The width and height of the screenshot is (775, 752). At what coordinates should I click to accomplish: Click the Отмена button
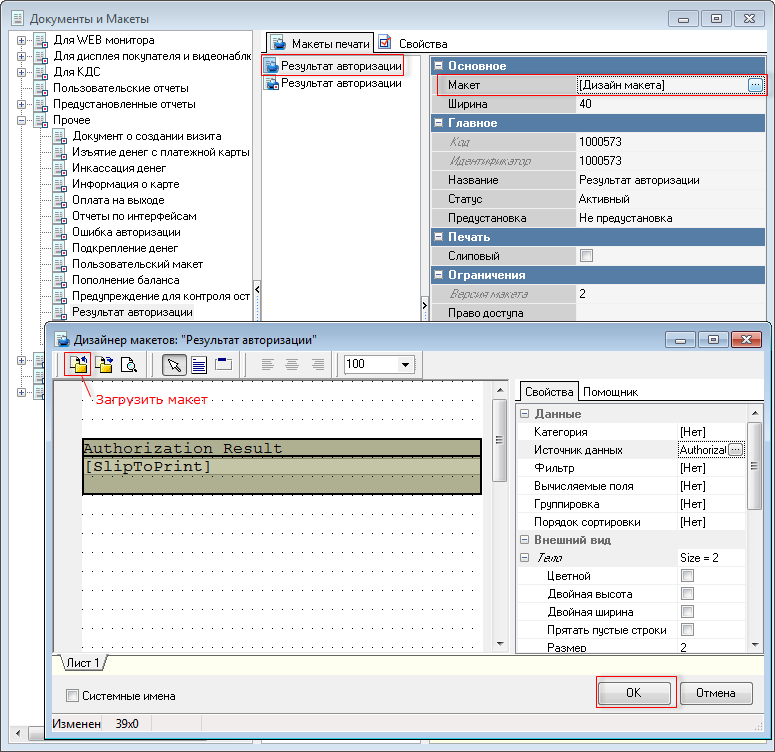pos(716,693)
